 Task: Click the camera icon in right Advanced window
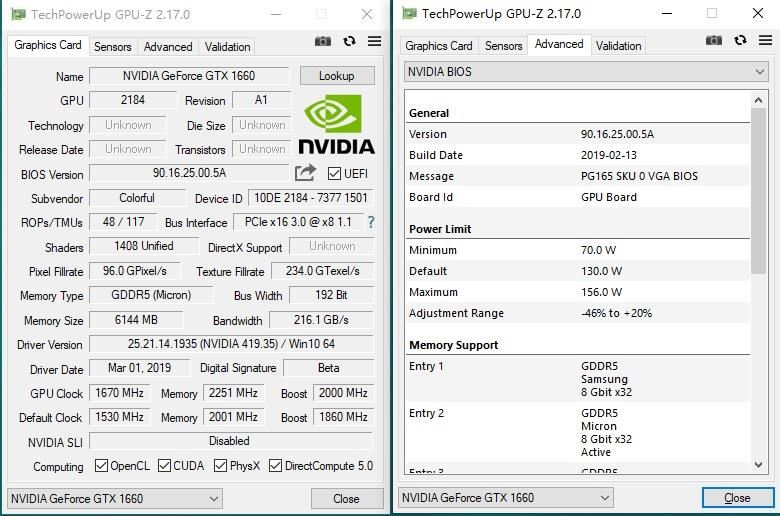tap(714, 40)
